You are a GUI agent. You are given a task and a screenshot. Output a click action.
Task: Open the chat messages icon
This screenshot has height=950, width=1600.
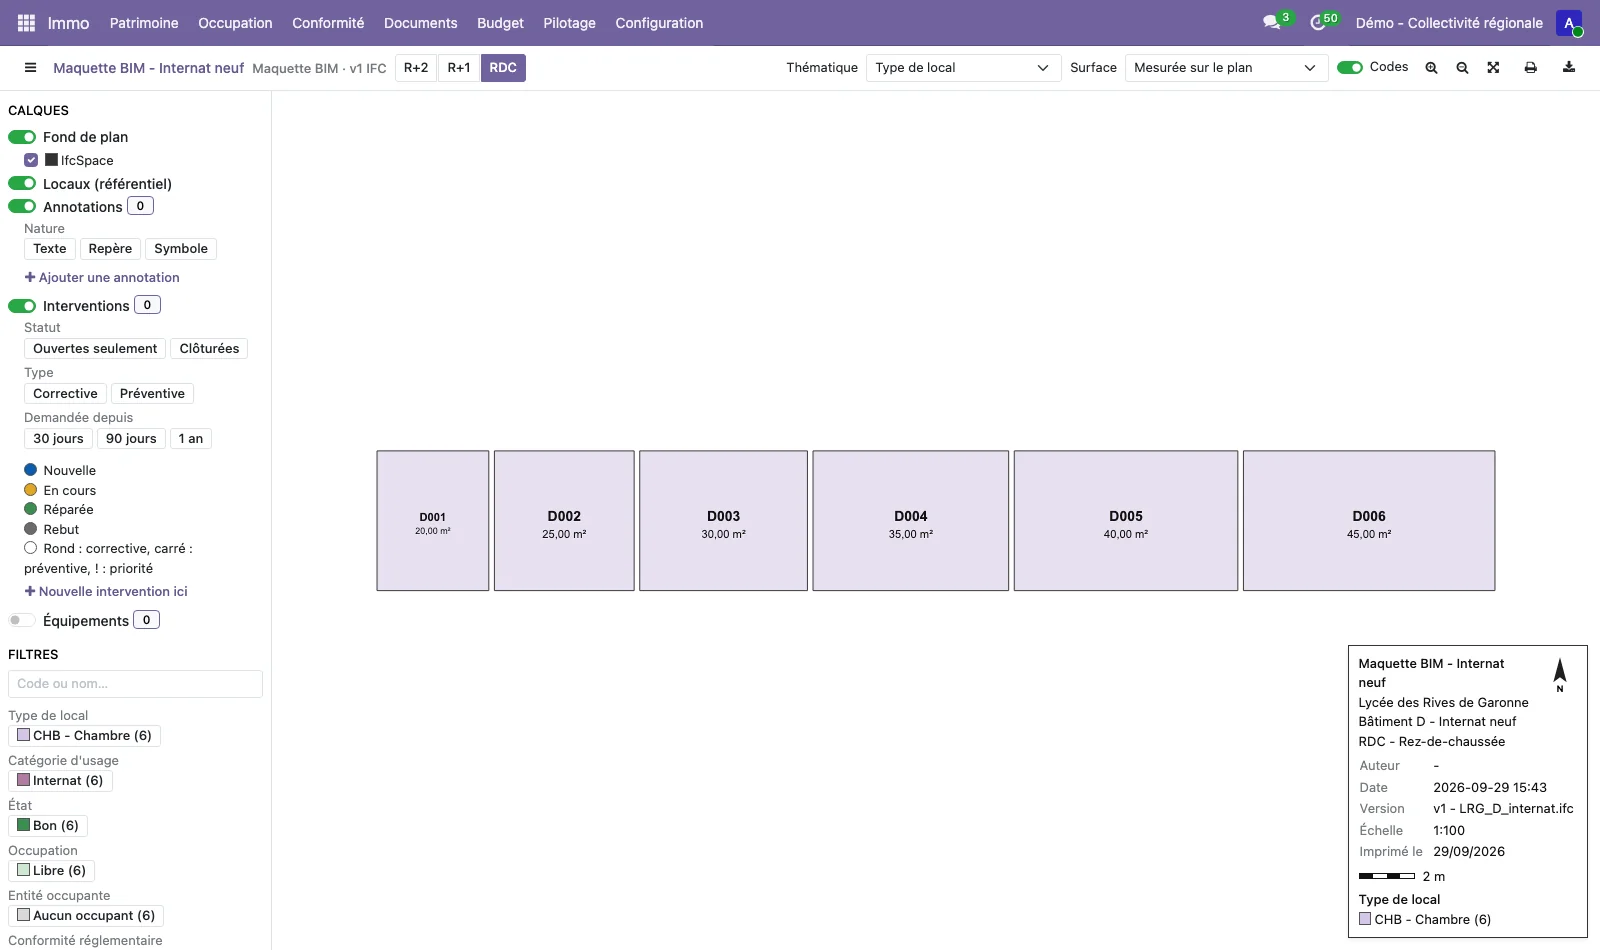click(1272, 22)
